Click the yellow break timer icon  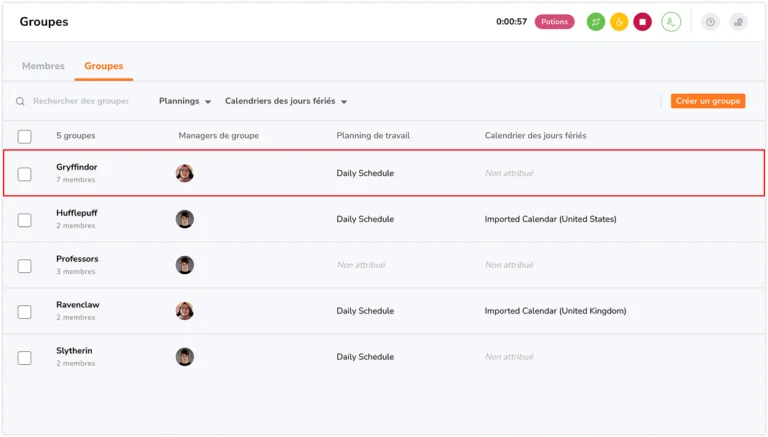[x=619, y=22]
